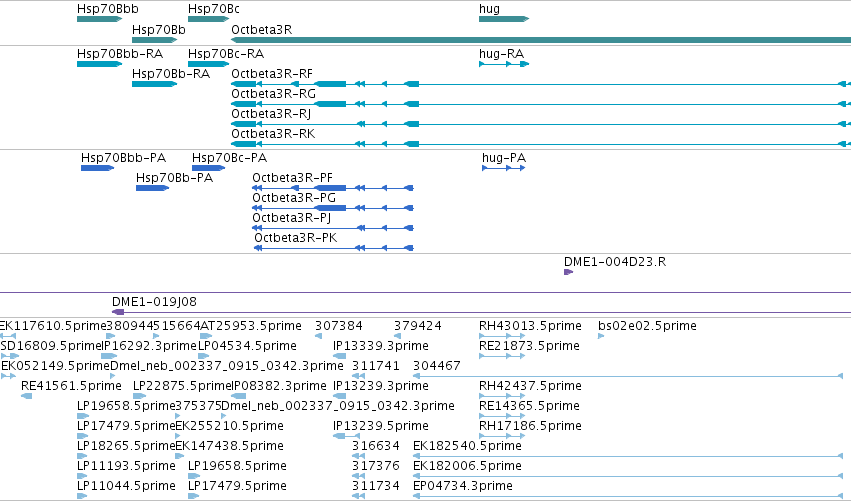The height and width of the screenshot is (501, 851).
Task: Select EST RE41561.5prime
Action: [x=71, y=386]
